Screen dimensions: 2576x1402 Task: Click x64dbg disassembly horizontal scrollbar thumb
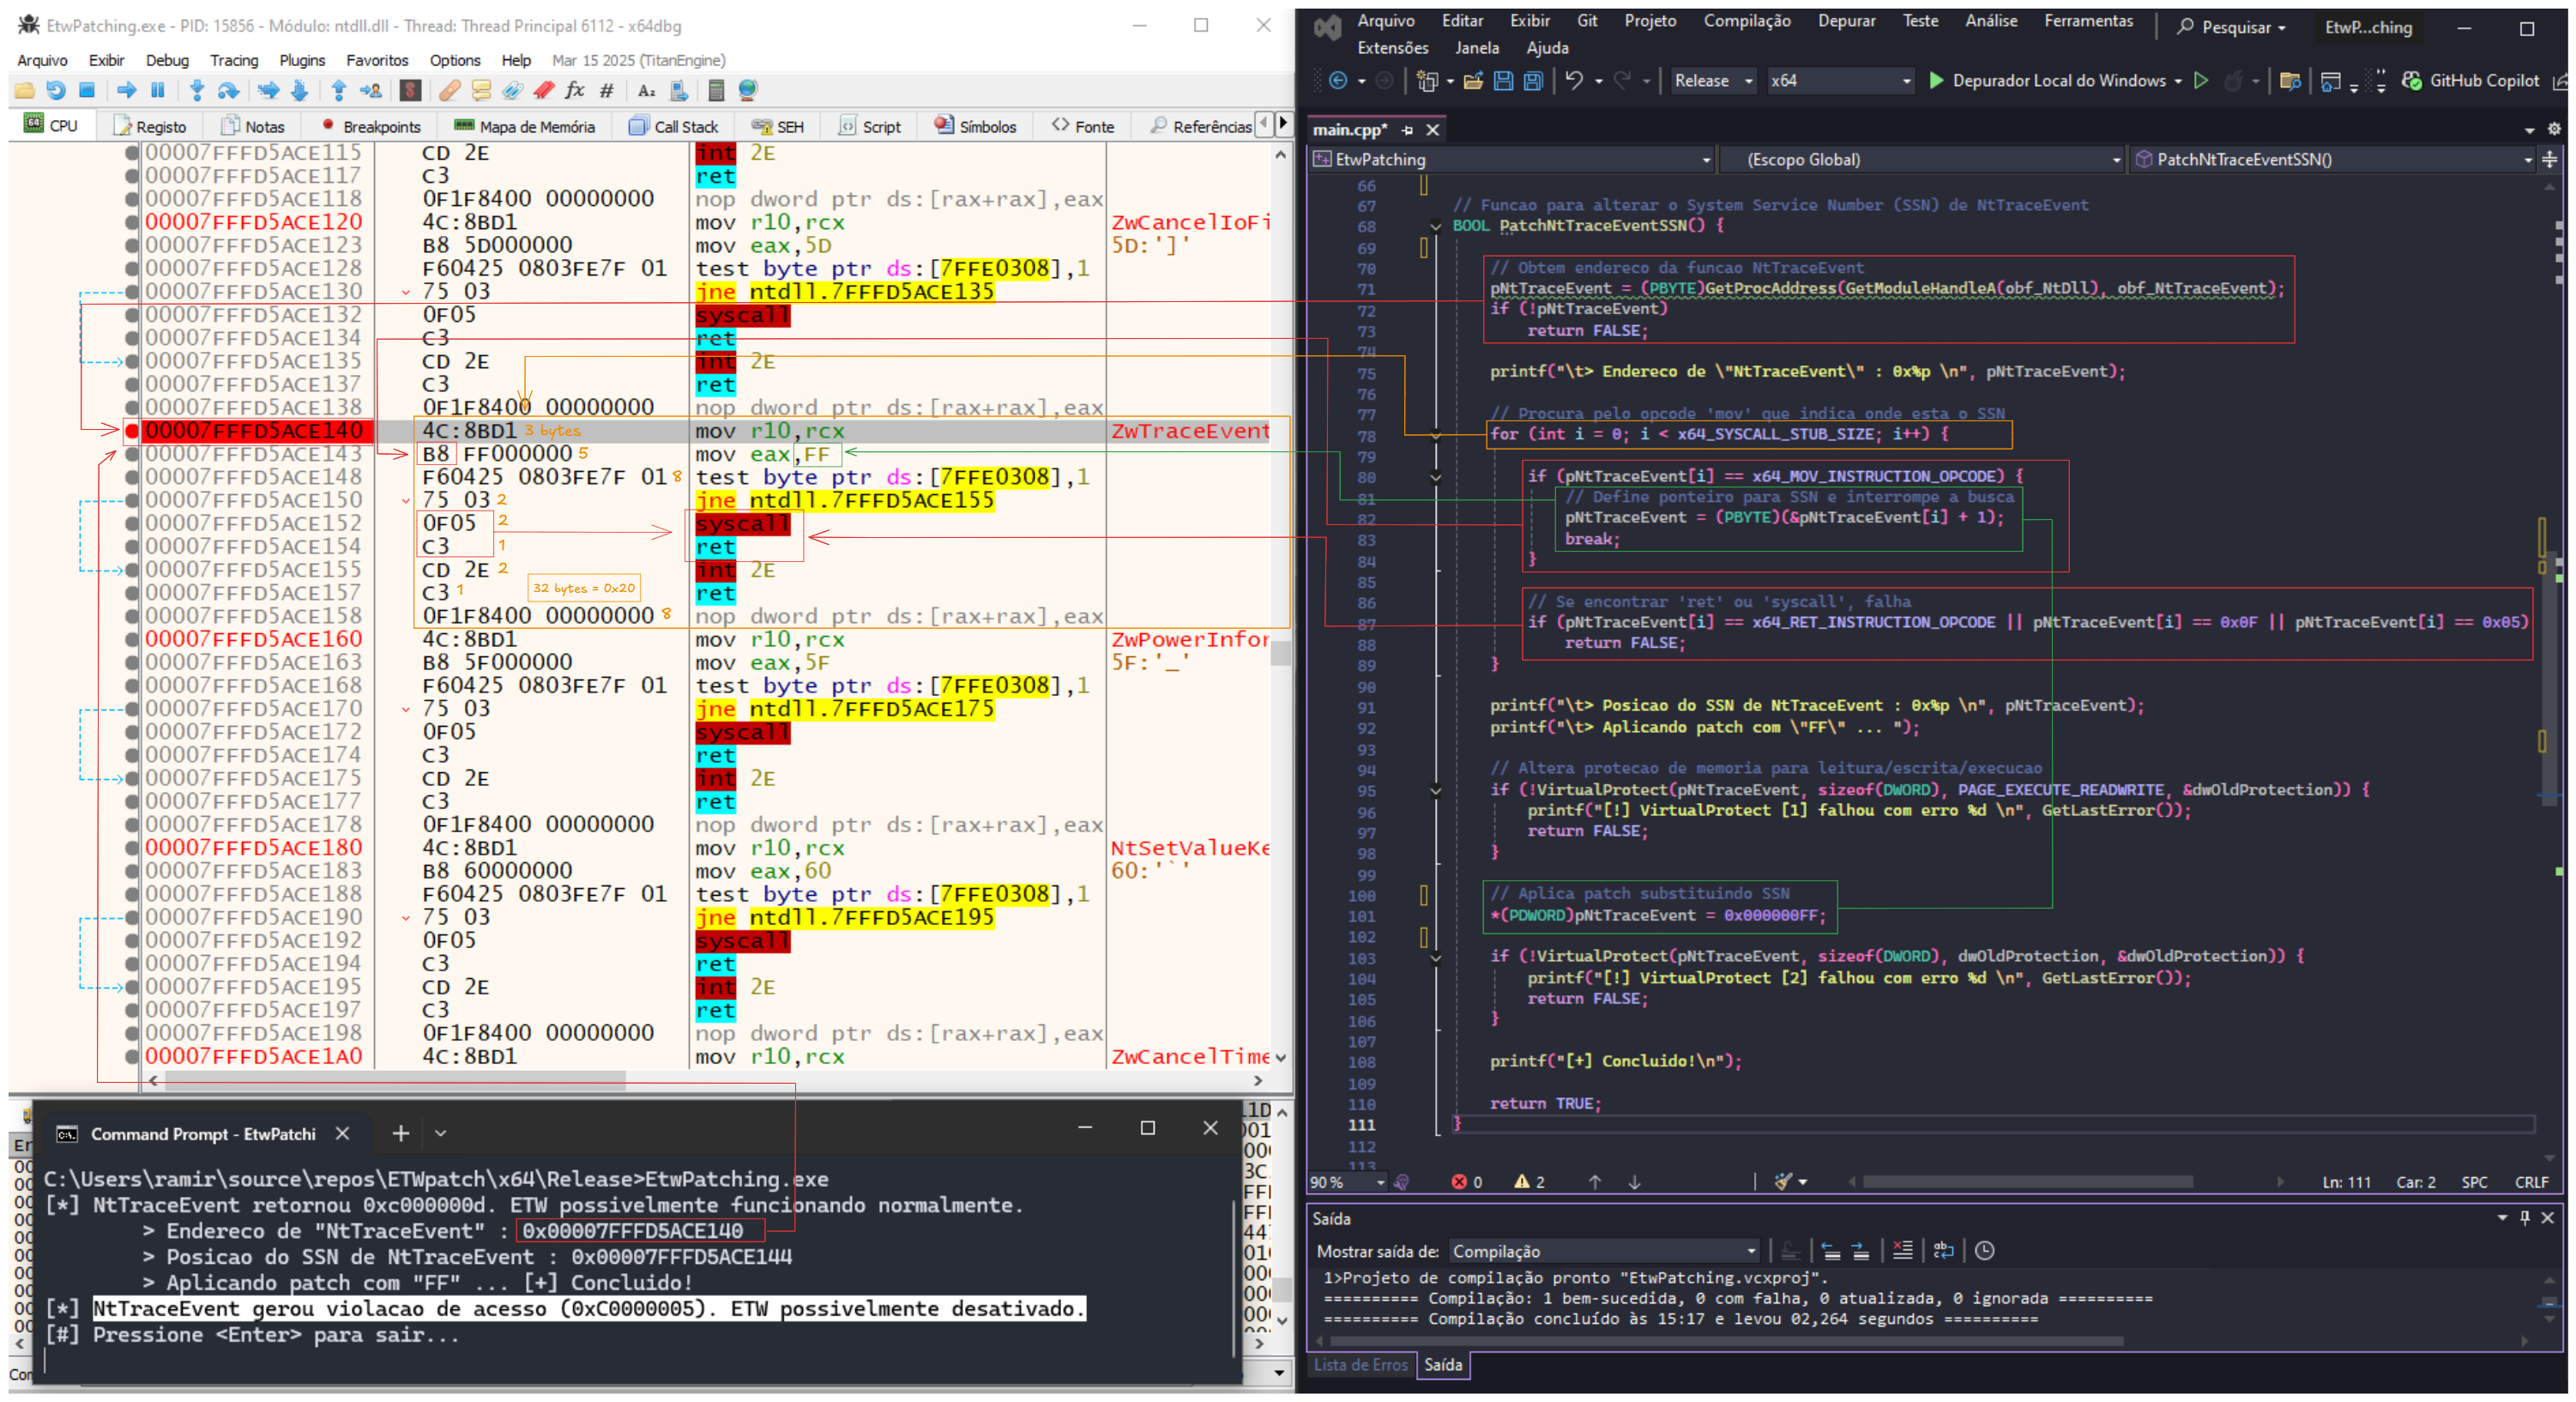[395, 1081]
